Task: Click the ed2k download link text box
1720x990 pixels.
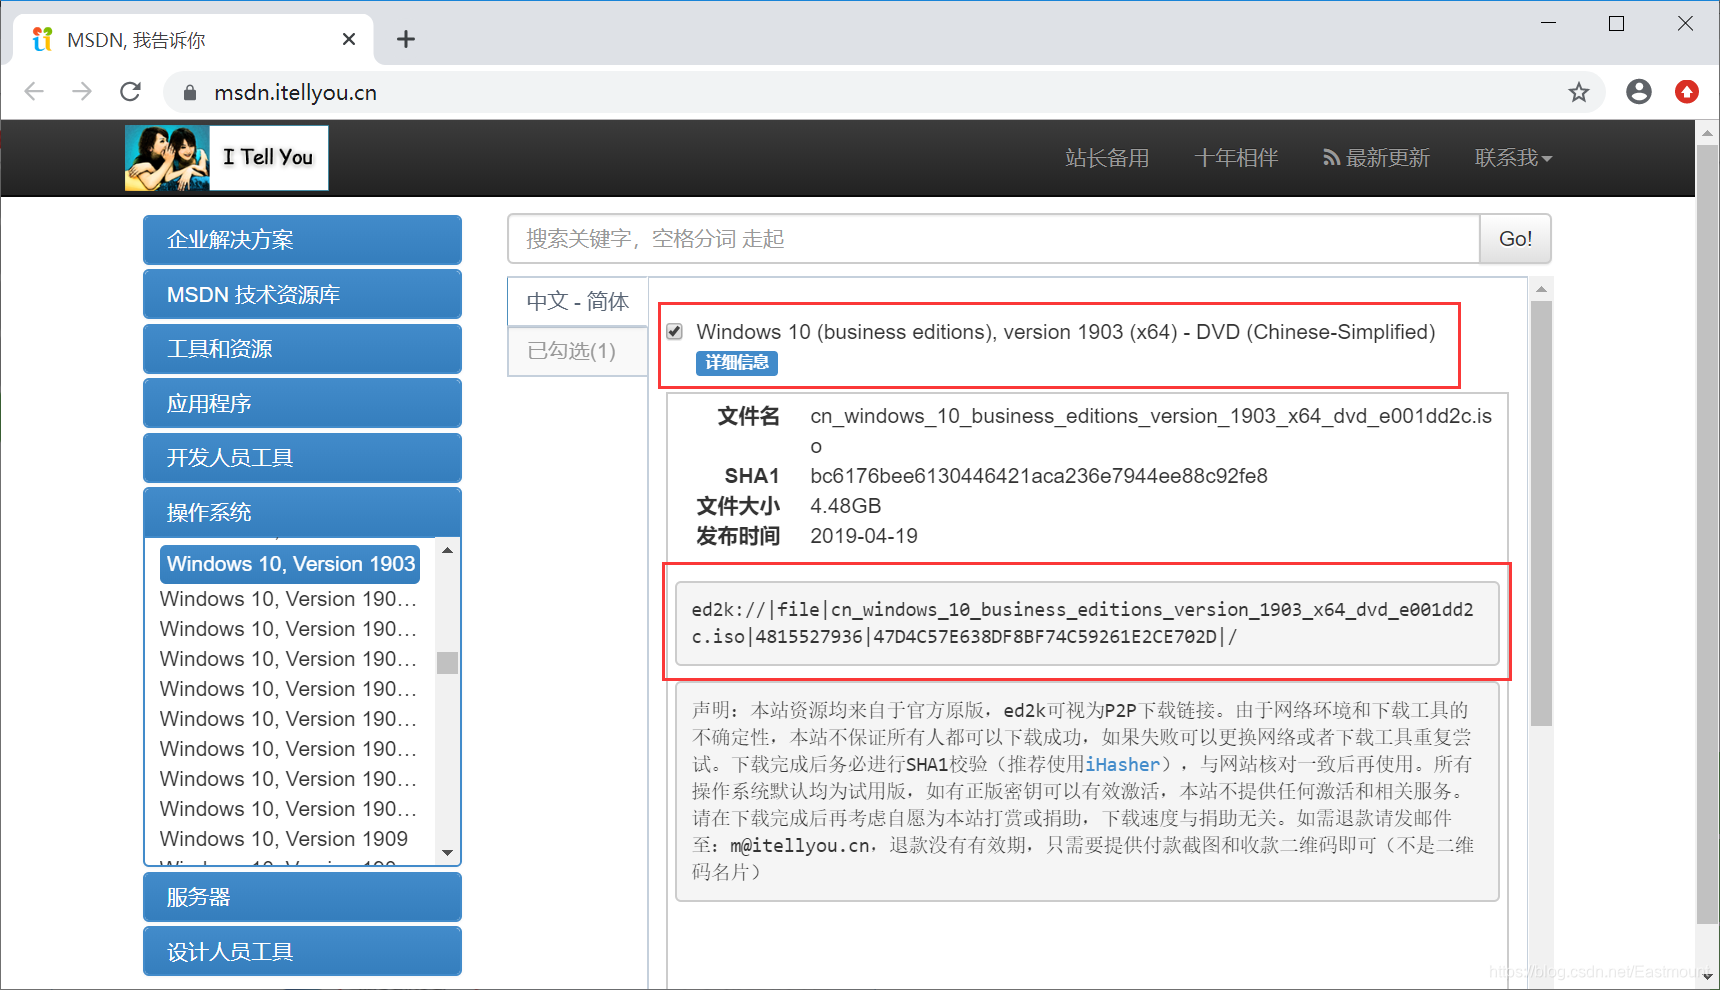Action: pyautogui.click(x=1087, y=623)
